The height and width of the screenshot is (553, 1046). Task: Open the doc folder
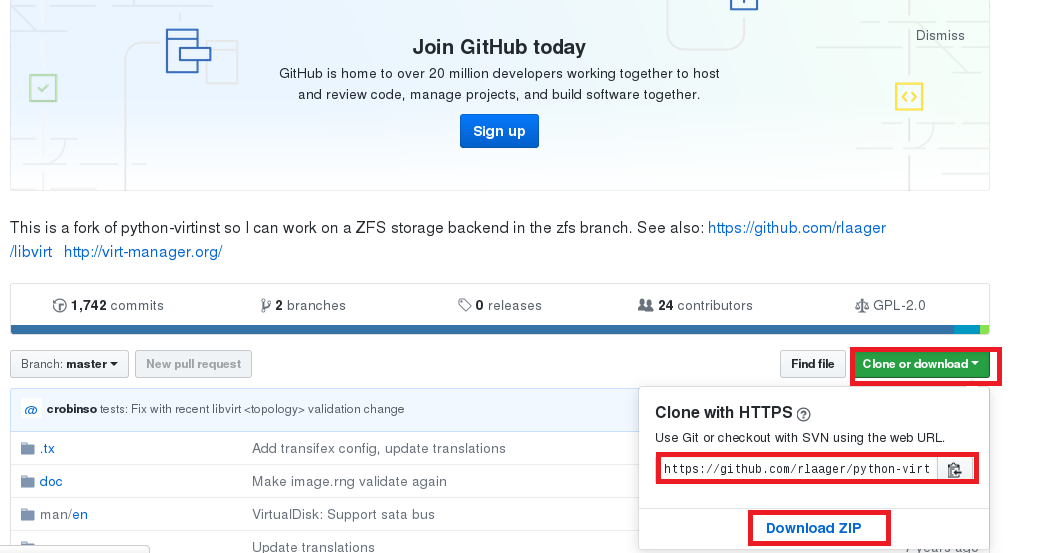click(51, 482)
